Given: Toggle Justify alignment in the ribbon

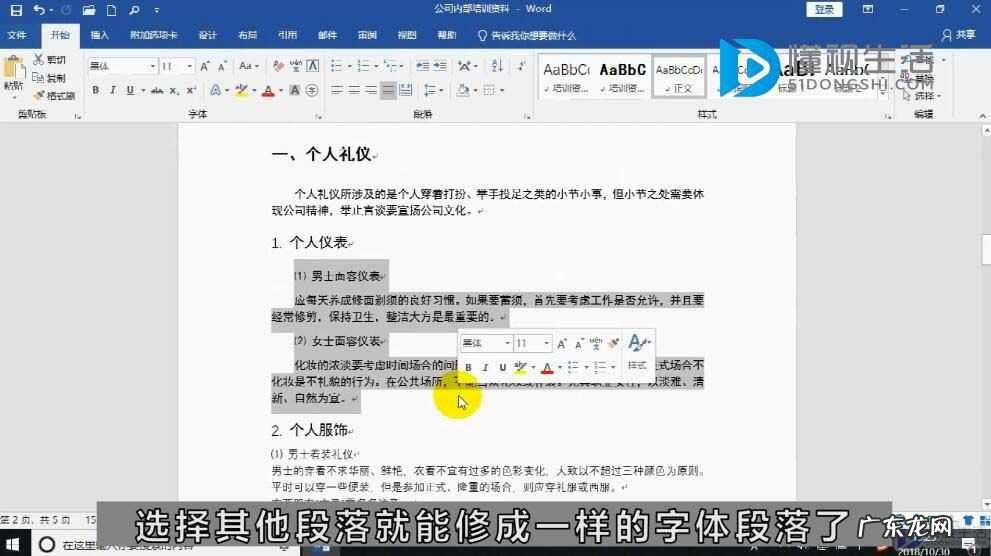Looking at the screenshot, I should click(388, 90).
